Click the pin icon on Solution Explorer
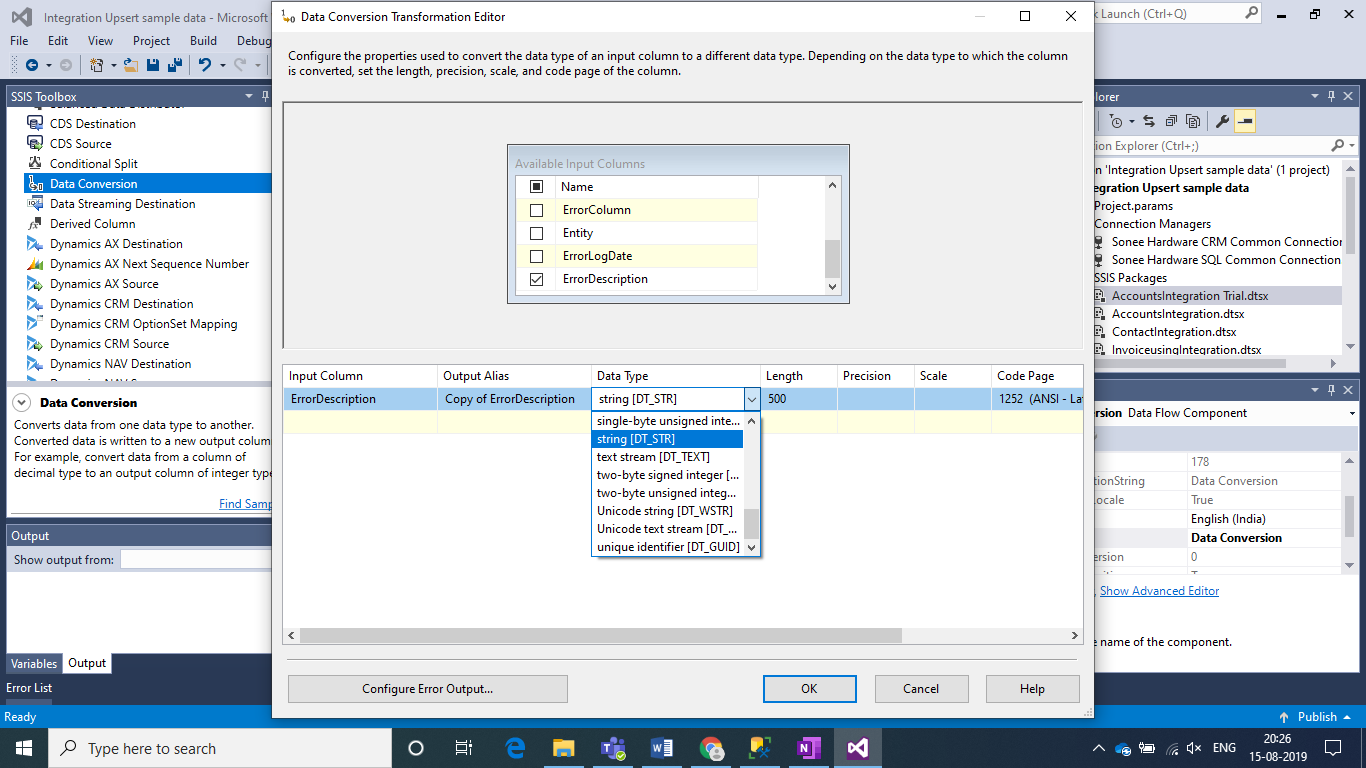 (x=1331, y=96)
